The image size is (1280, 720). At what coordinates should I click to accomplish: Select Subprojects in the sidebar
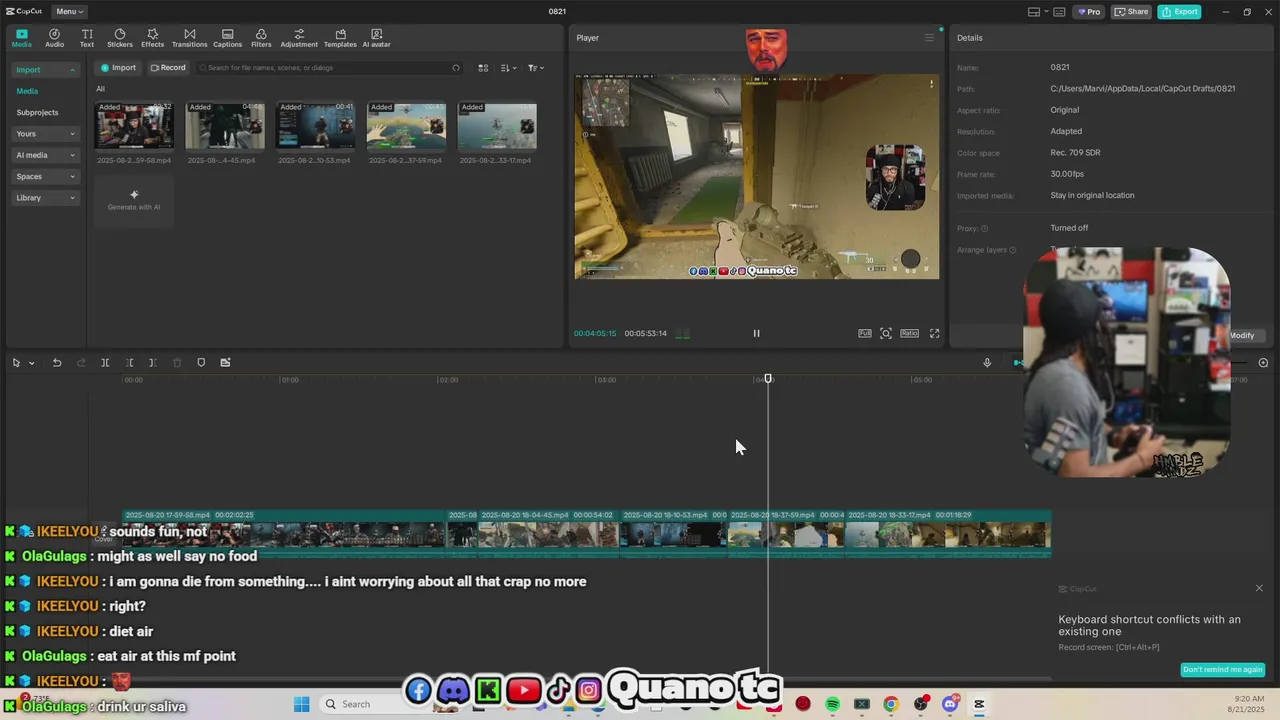[x=37, y=113]
